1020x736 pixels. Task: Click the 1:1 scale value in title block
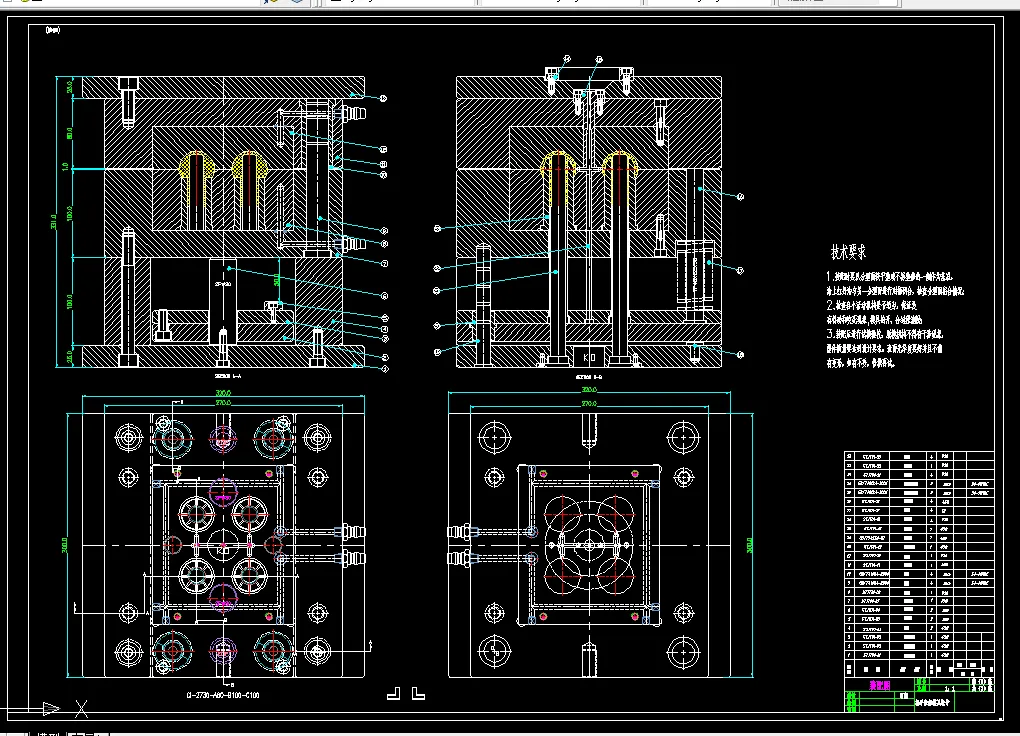click(x=949, y=688)
